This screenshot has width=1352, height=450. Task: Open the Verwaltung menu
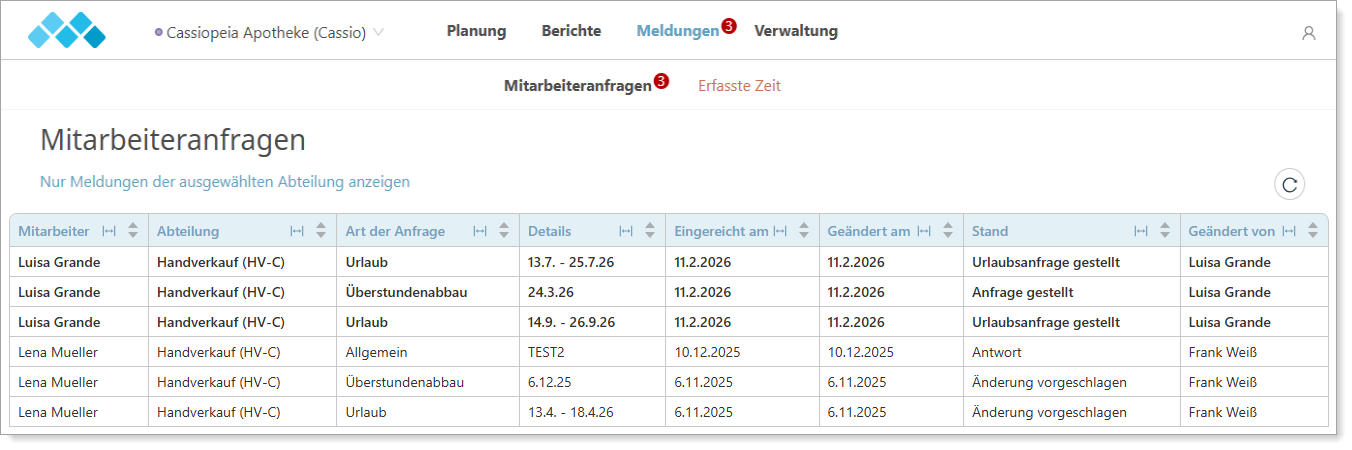click(795, 31)
